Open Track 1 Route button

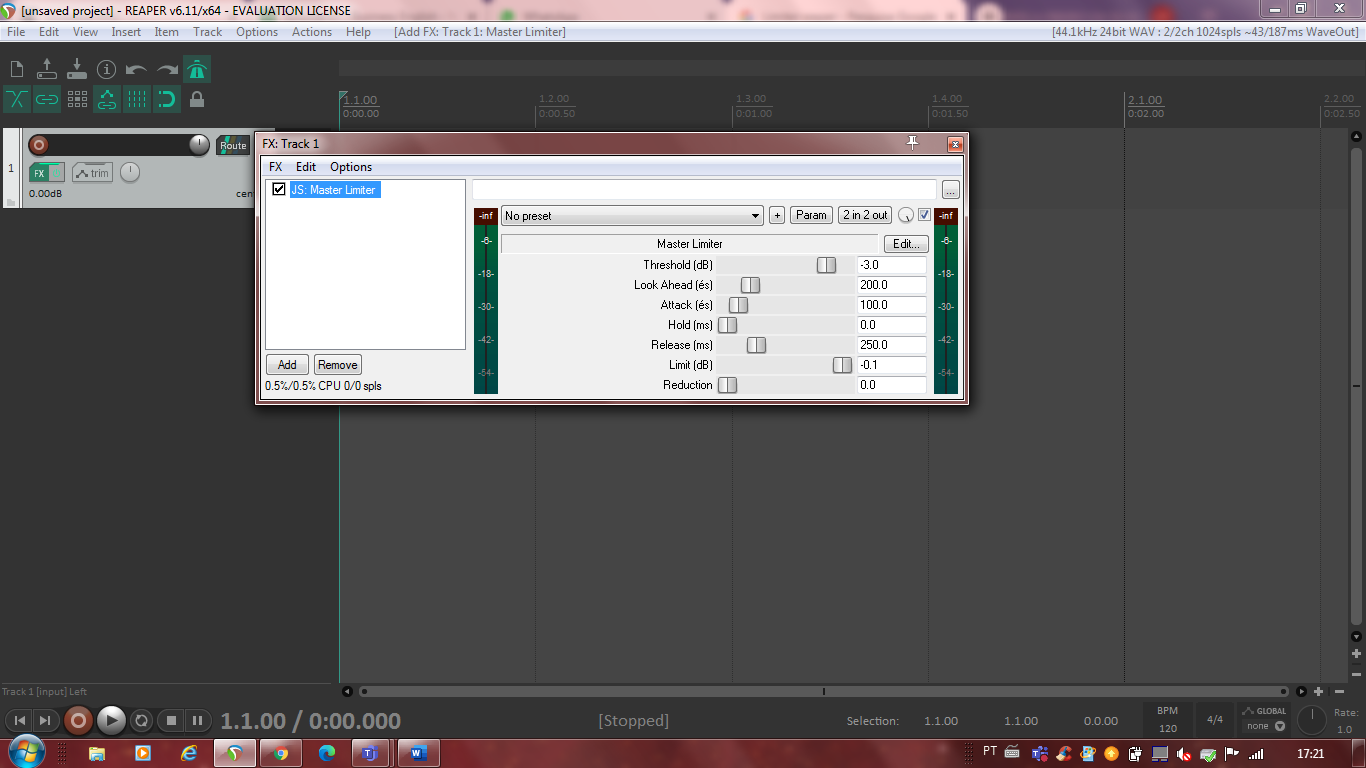pos(233,145)
